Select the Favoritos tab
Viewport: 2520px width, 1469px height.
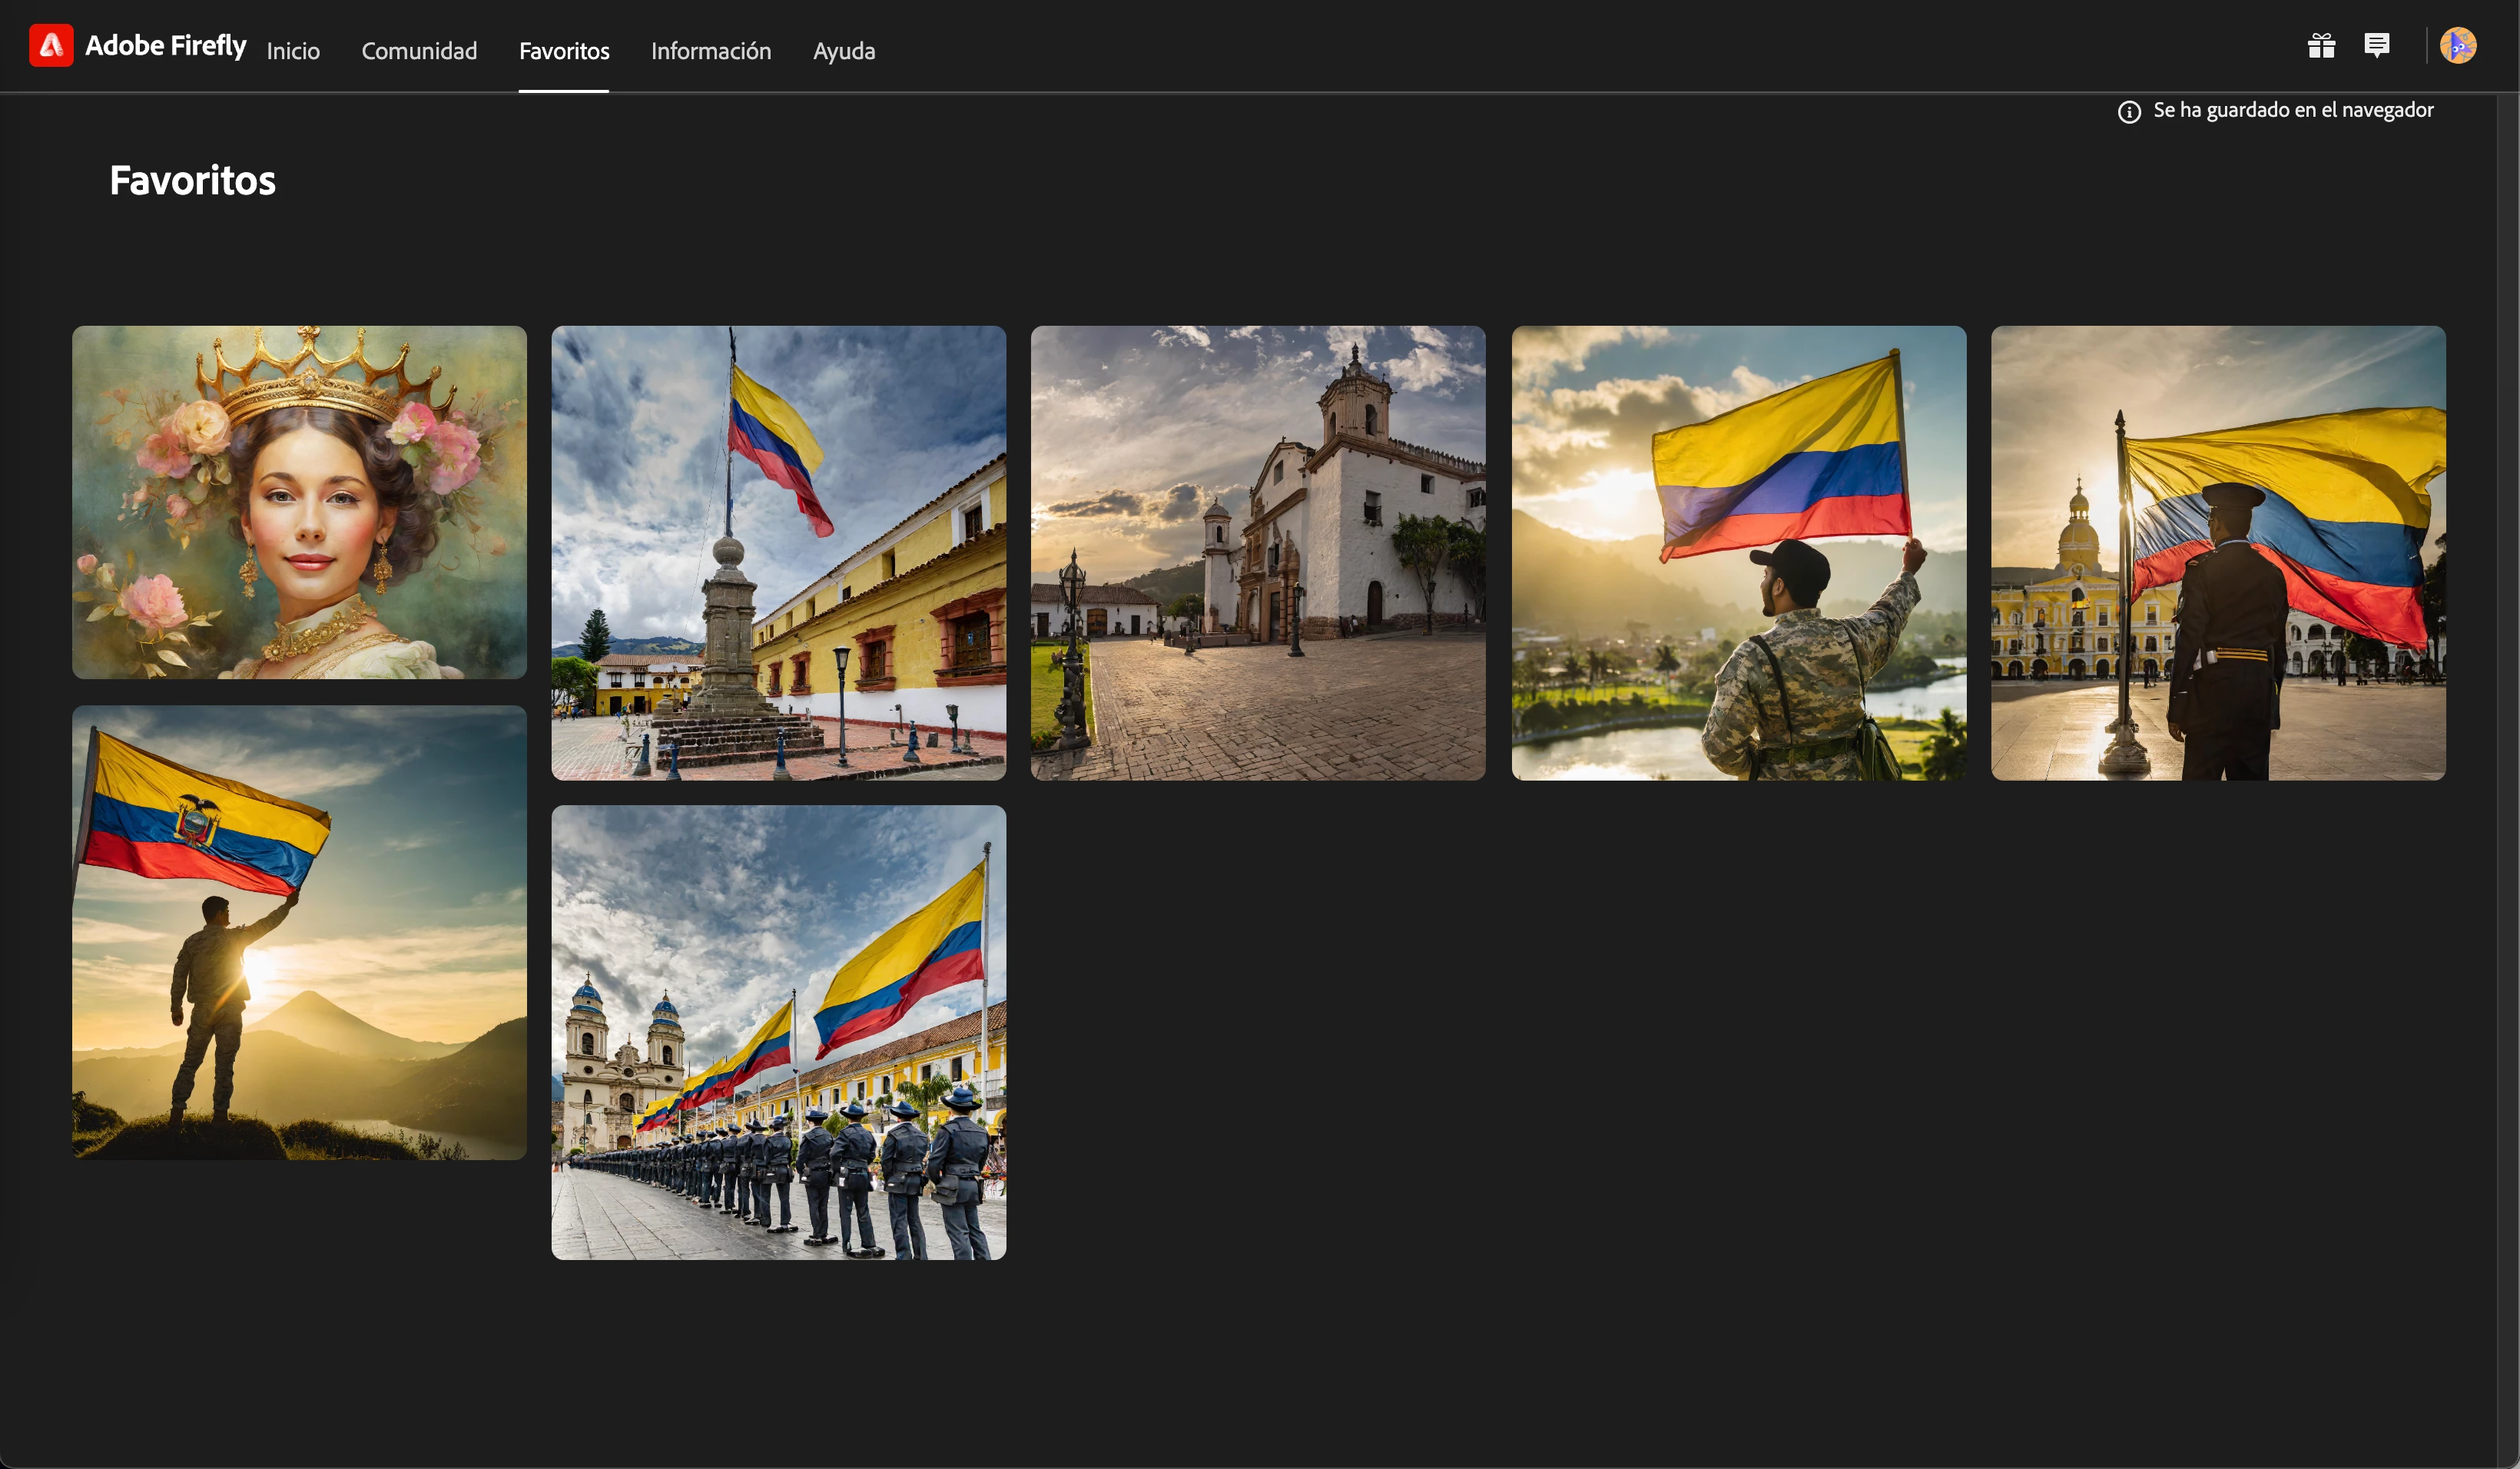coord(564,51)
